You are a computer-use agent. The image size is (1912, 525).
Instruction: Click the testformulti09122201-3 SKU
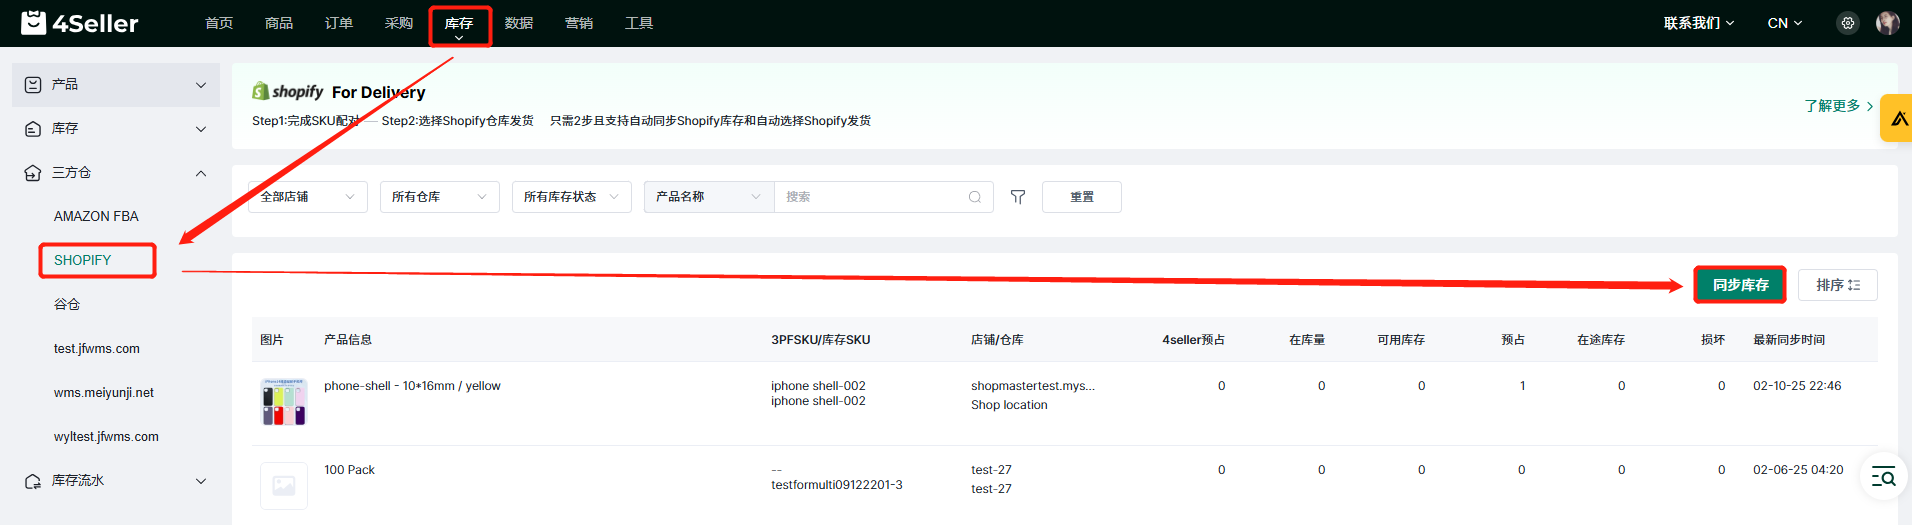coord(837,485)
